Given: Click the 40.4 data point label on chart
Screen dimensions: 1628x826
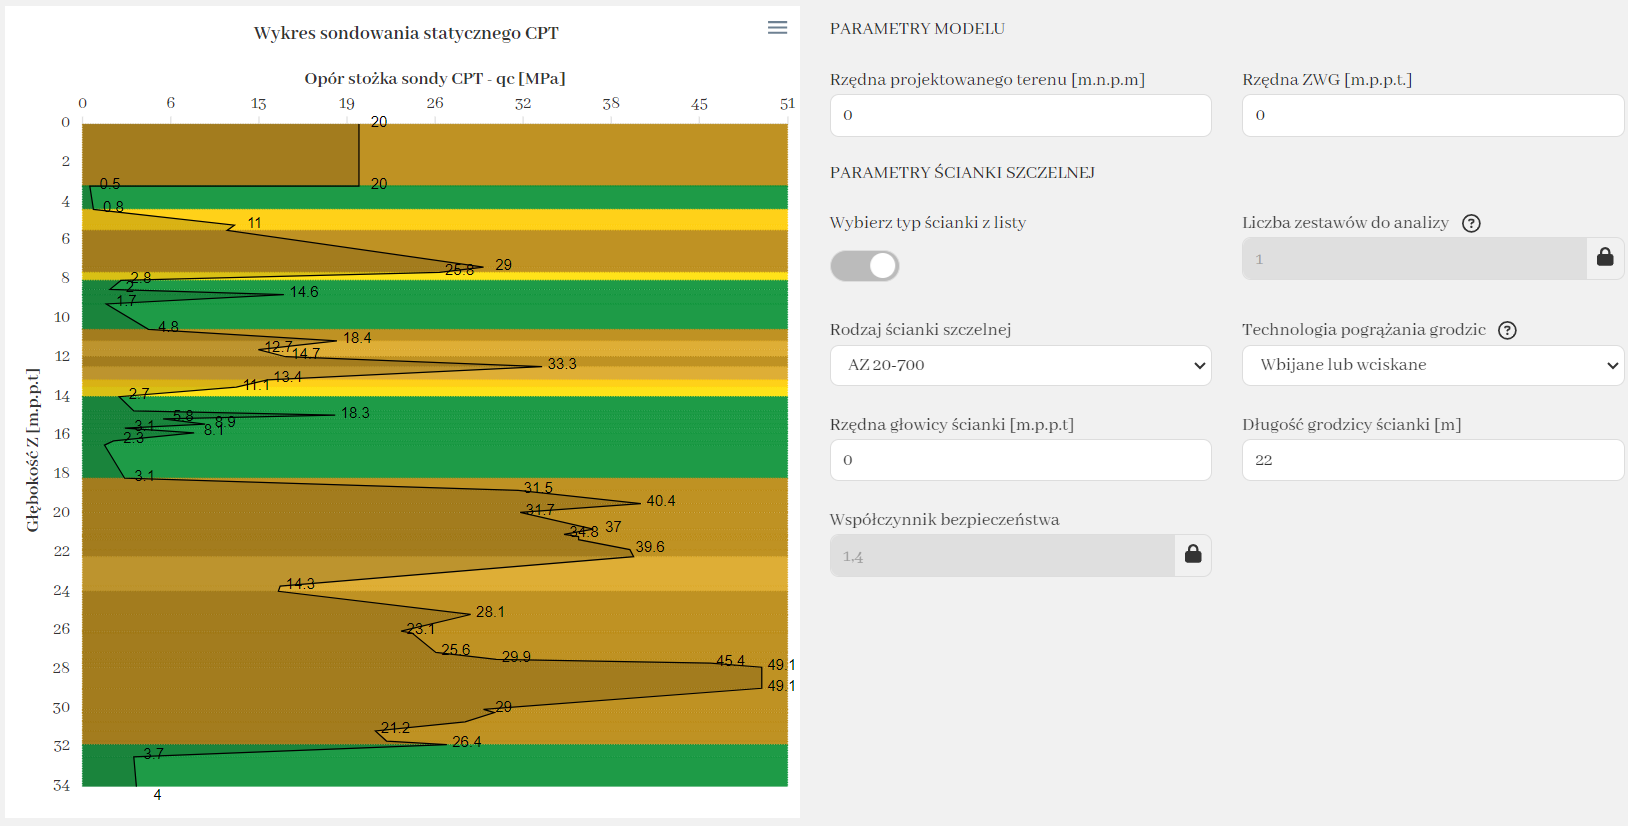Looking at the screenshot, I should click(661, 501).
